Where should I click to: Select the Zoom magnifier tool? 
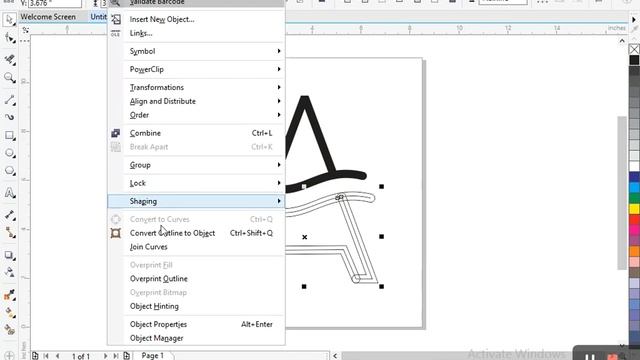[9, 78]
